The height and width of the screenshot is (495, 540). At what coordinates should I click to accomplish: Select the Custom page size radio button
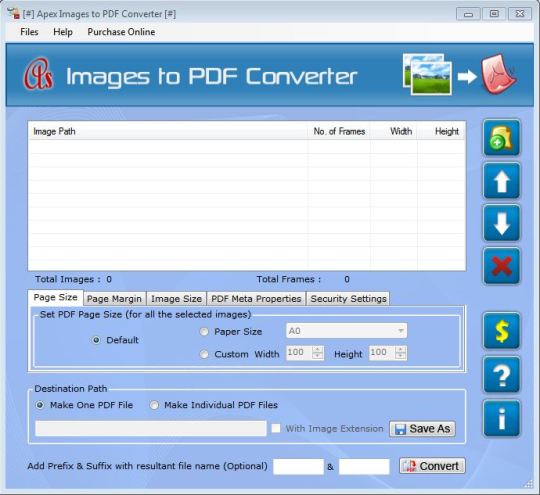coord(204,354)
